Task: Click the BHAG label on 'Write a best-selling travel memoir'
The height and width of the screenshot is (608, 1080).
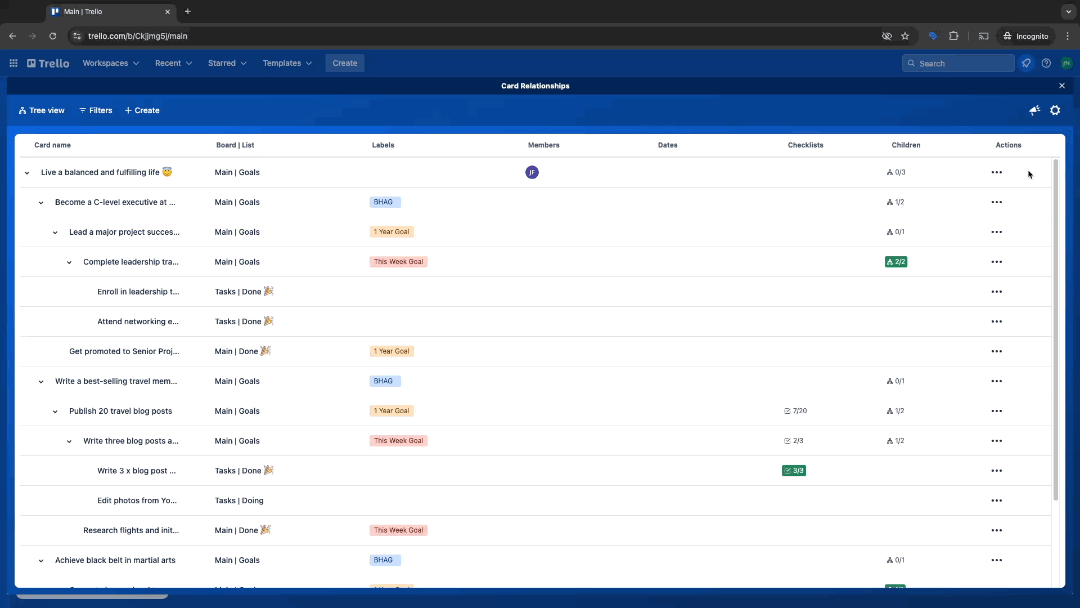Action: [x=384, y=381]
